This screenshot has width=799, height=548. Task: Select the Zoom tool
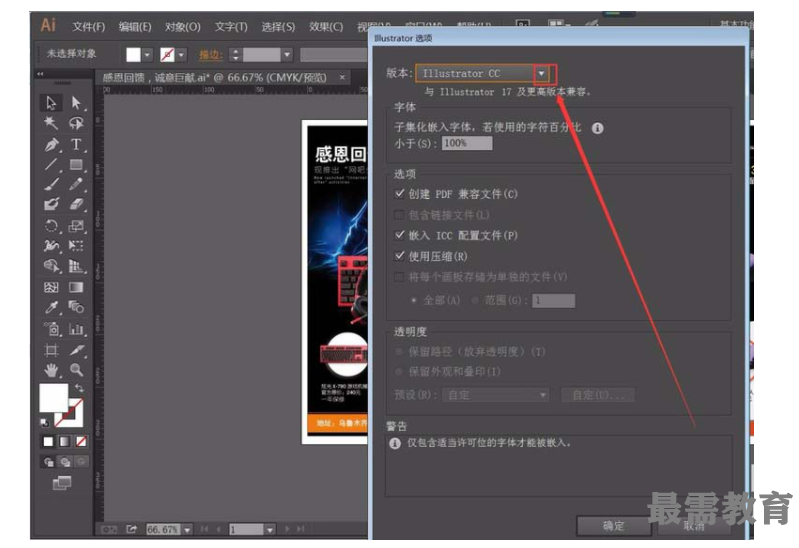click(76, 370)
